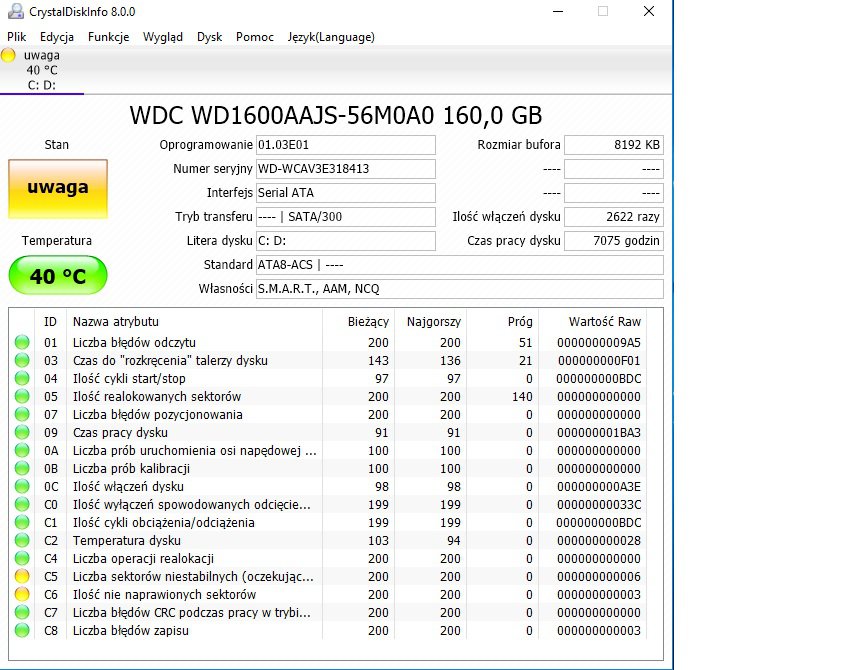This screenshot has height=670, width=864.
Task: Click status circle for attribute C0
Action: 22,504
